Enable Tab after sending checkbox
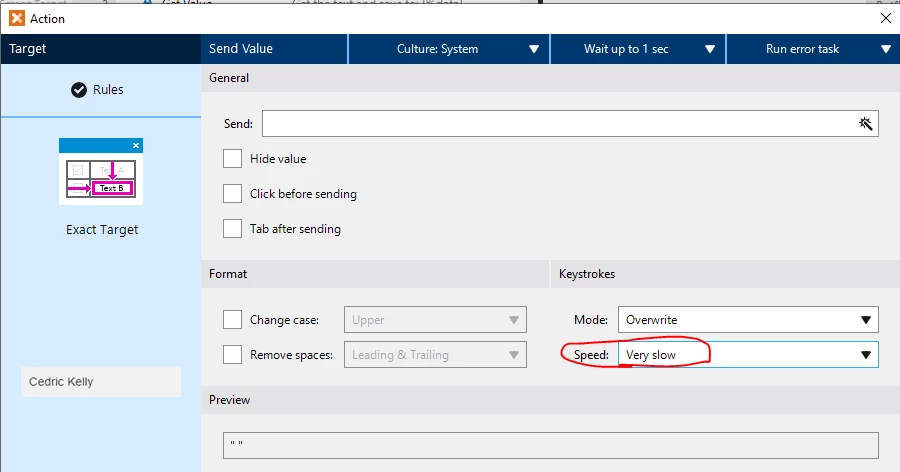The width and height of the screenshot is (900, 472). coord(232,229)
